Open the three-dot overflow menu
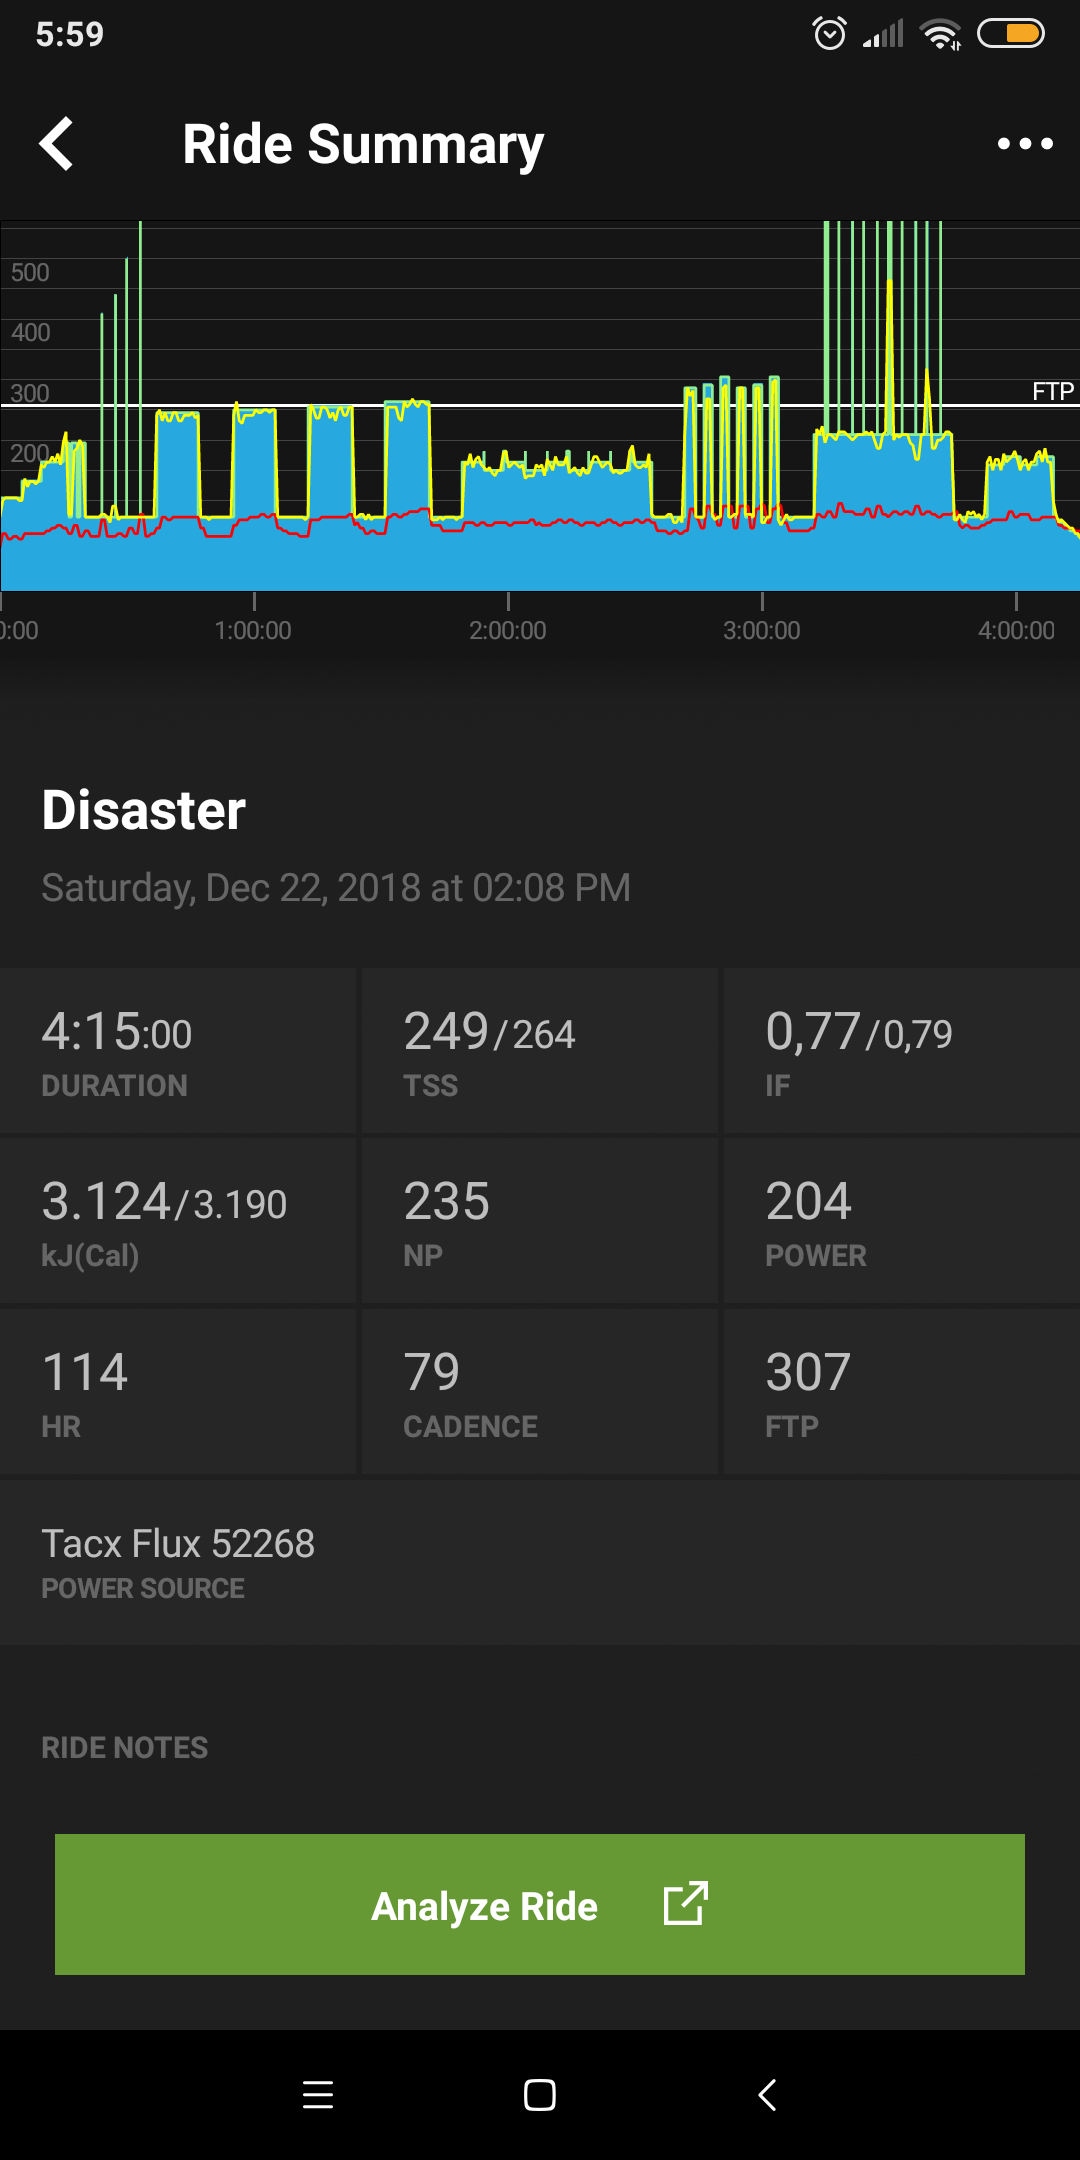The image size is (1080, 2160). [1025, 144]
